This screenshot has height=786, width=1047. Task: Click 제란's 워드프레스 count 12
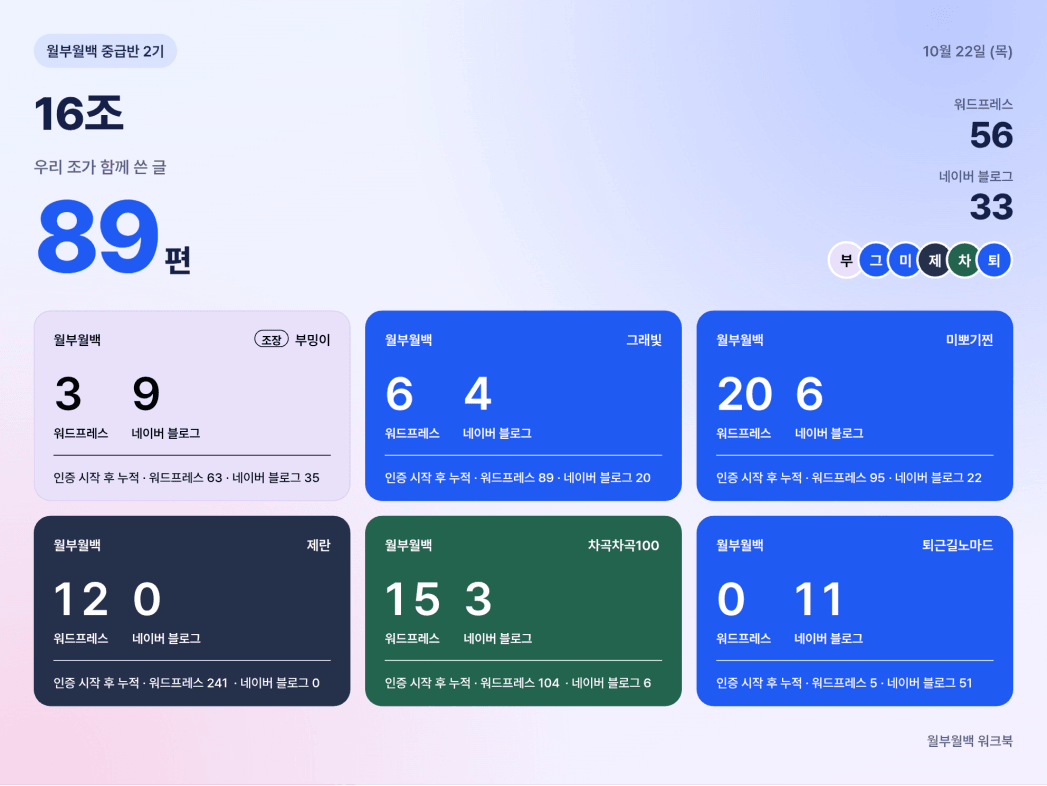[81, 598]
